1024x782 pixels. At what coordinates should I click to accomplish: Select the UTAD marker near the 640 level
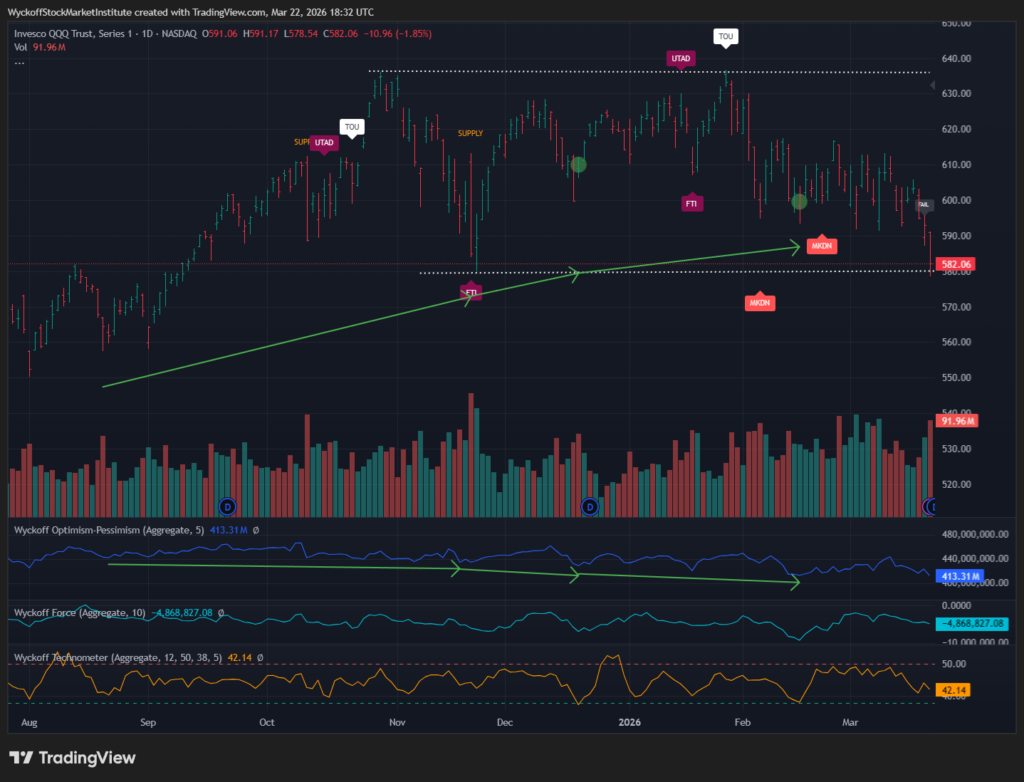681,59
